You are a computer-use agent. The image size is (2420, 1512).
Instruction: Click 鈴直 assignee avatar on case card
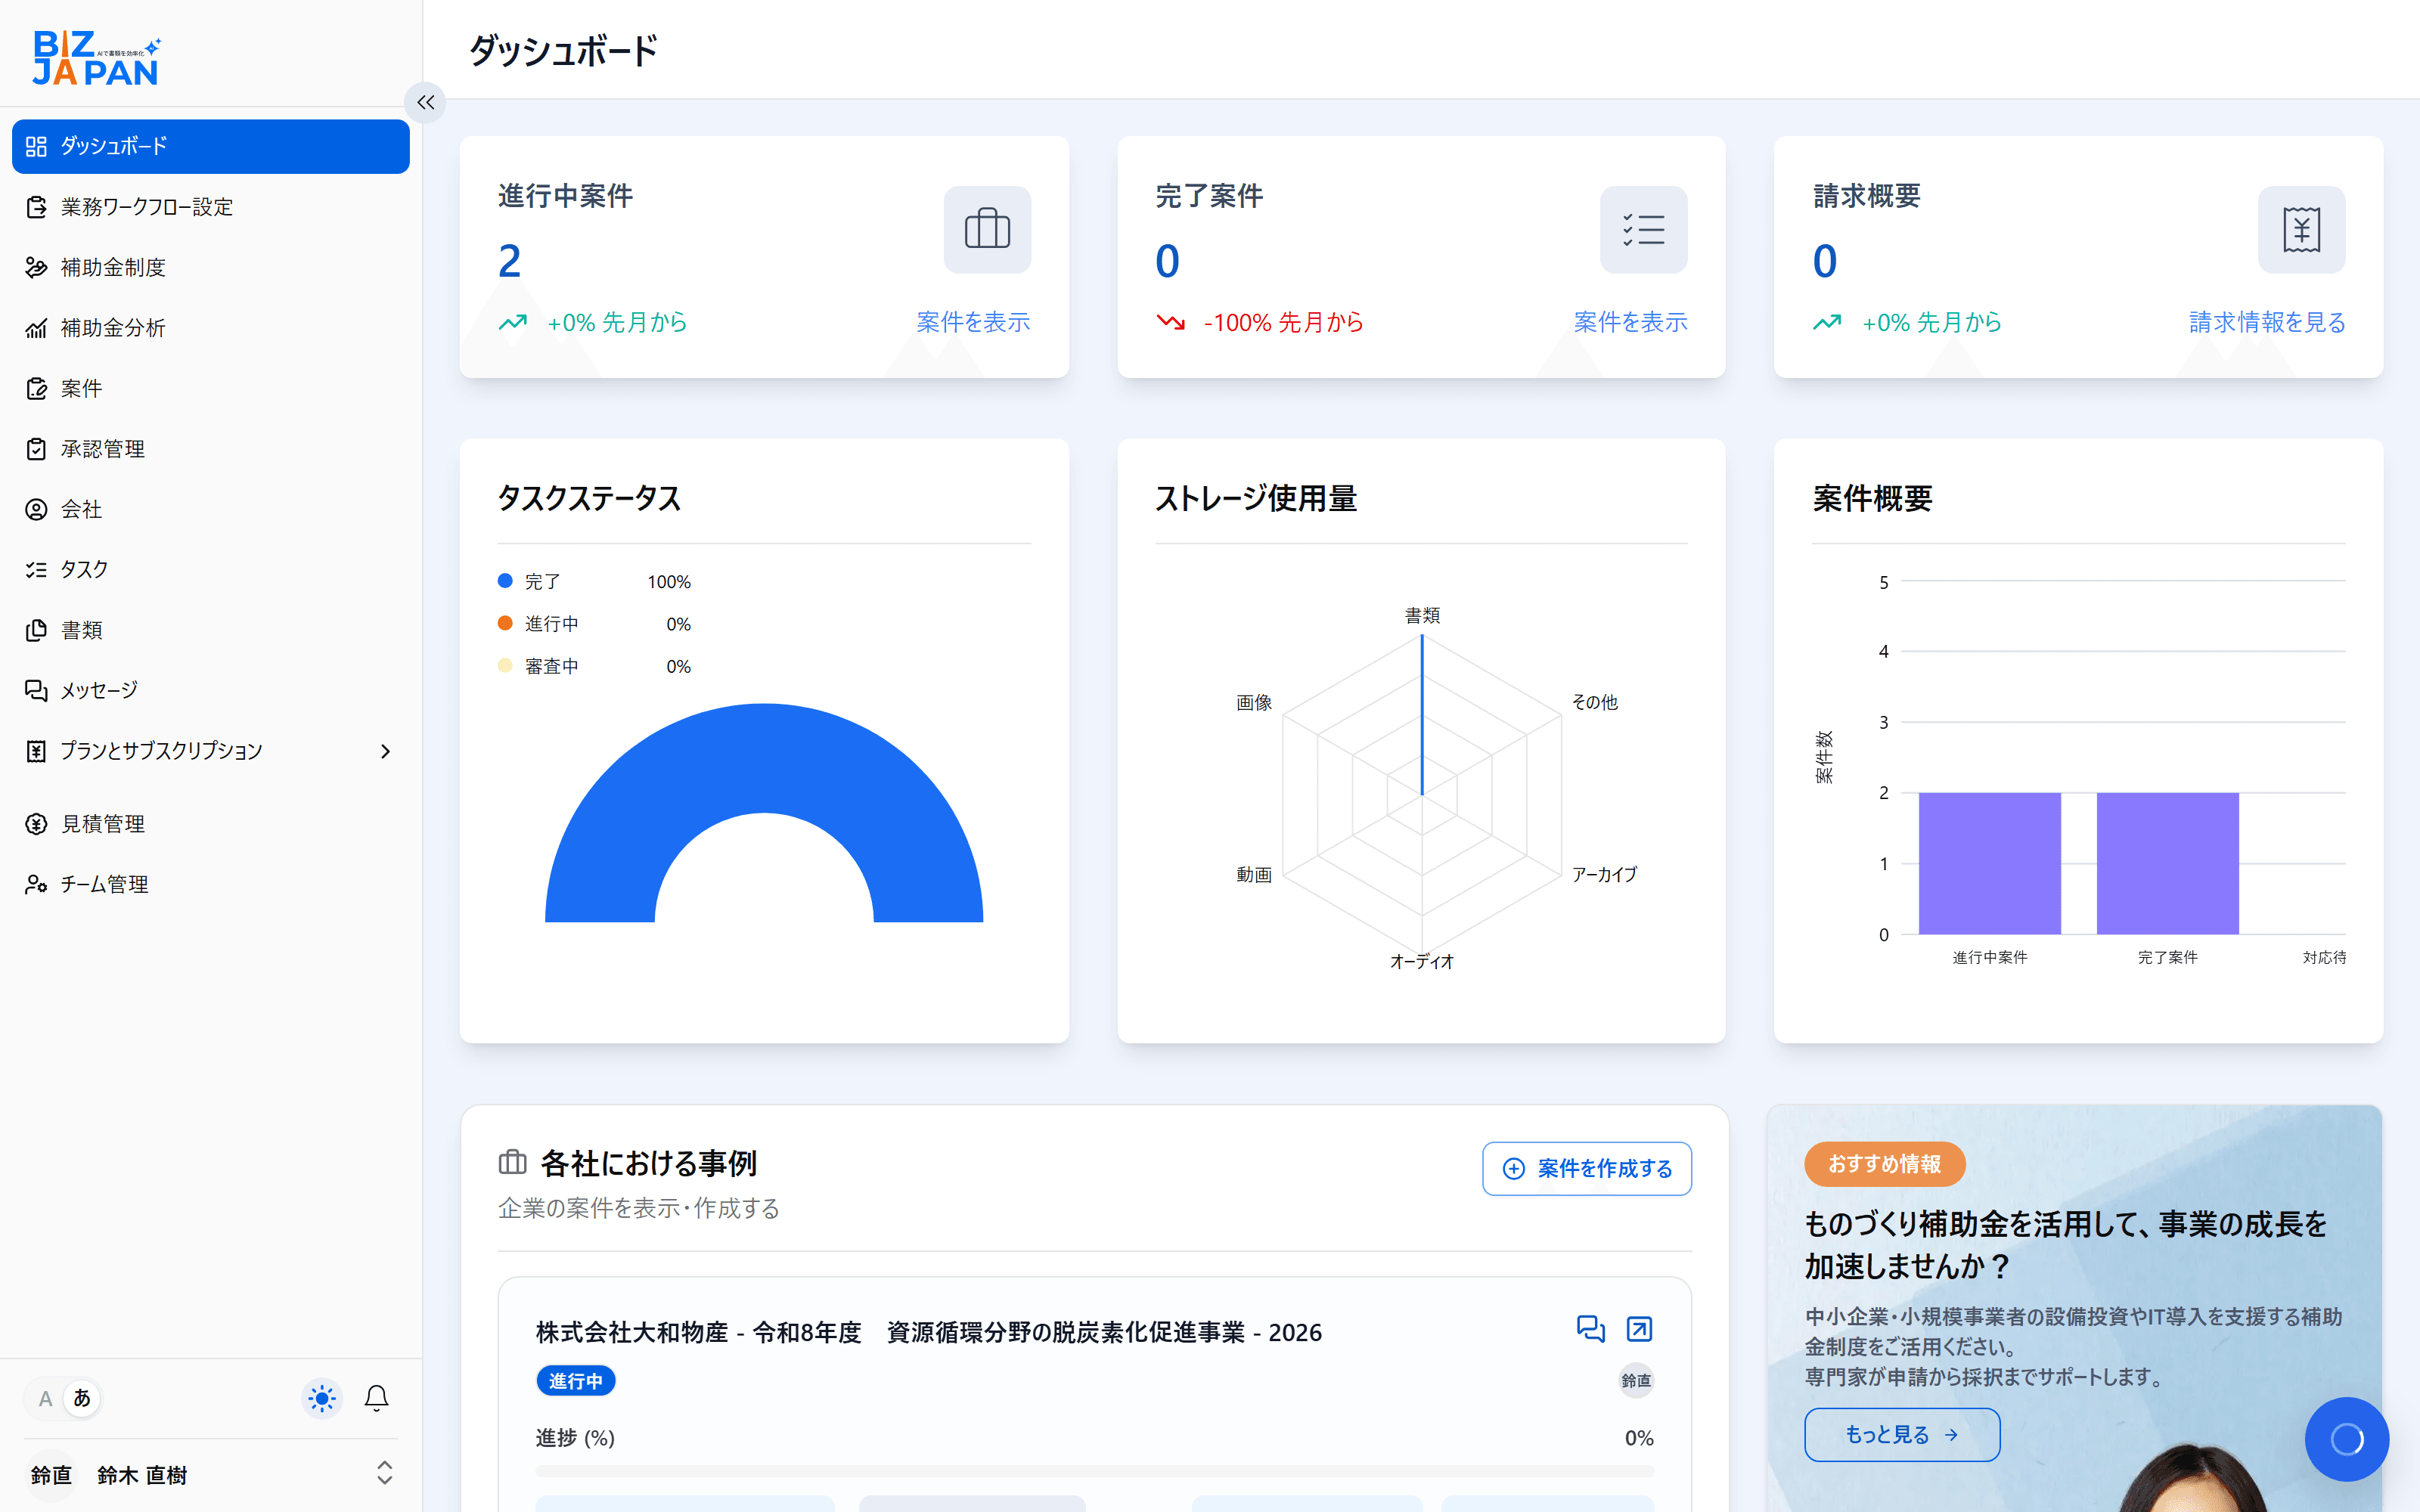[1636, 1381]
